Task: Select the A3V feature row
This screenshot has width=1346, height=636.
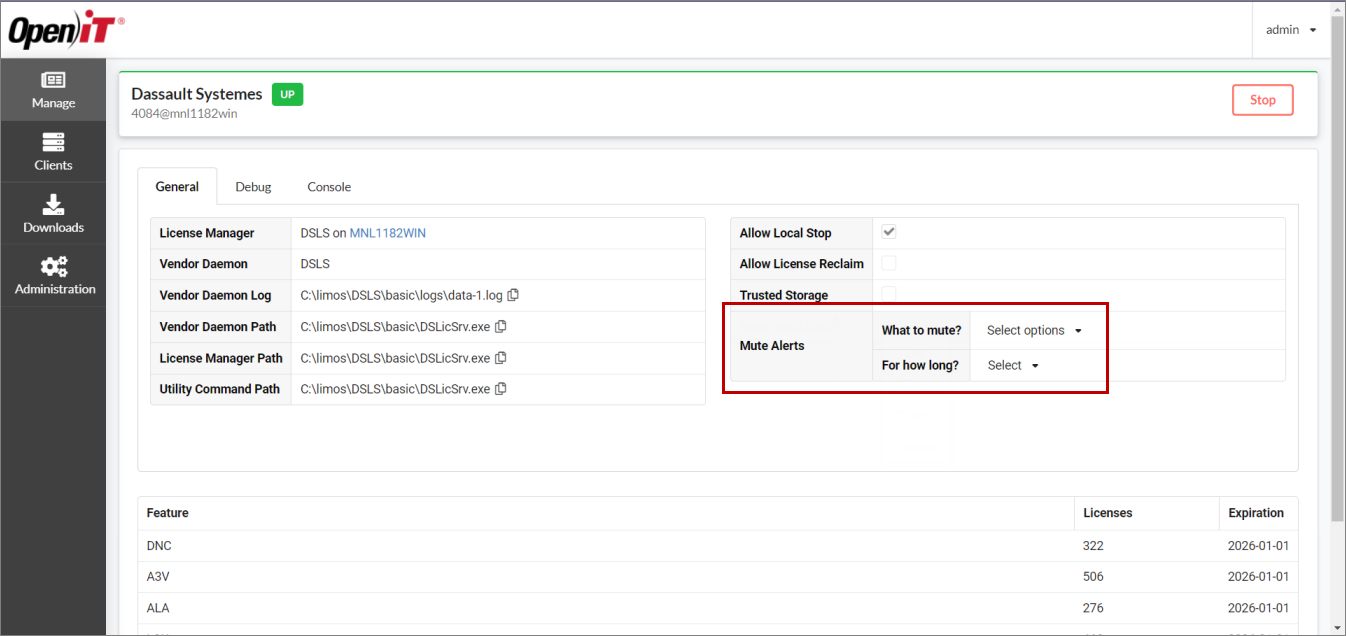Action: coord(718,577)
